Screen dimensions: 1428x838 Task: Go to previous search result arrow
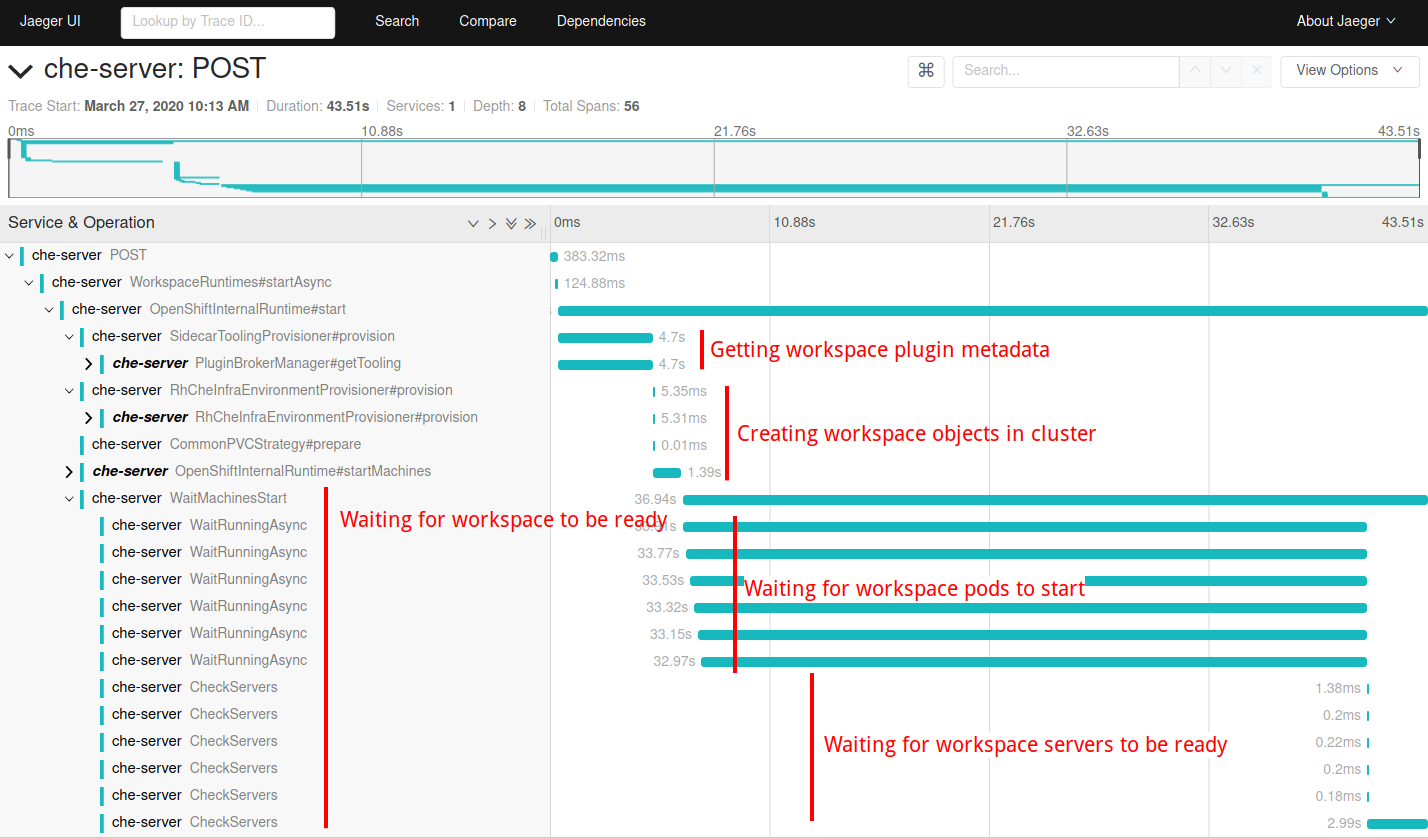[x=1195, y=71]
